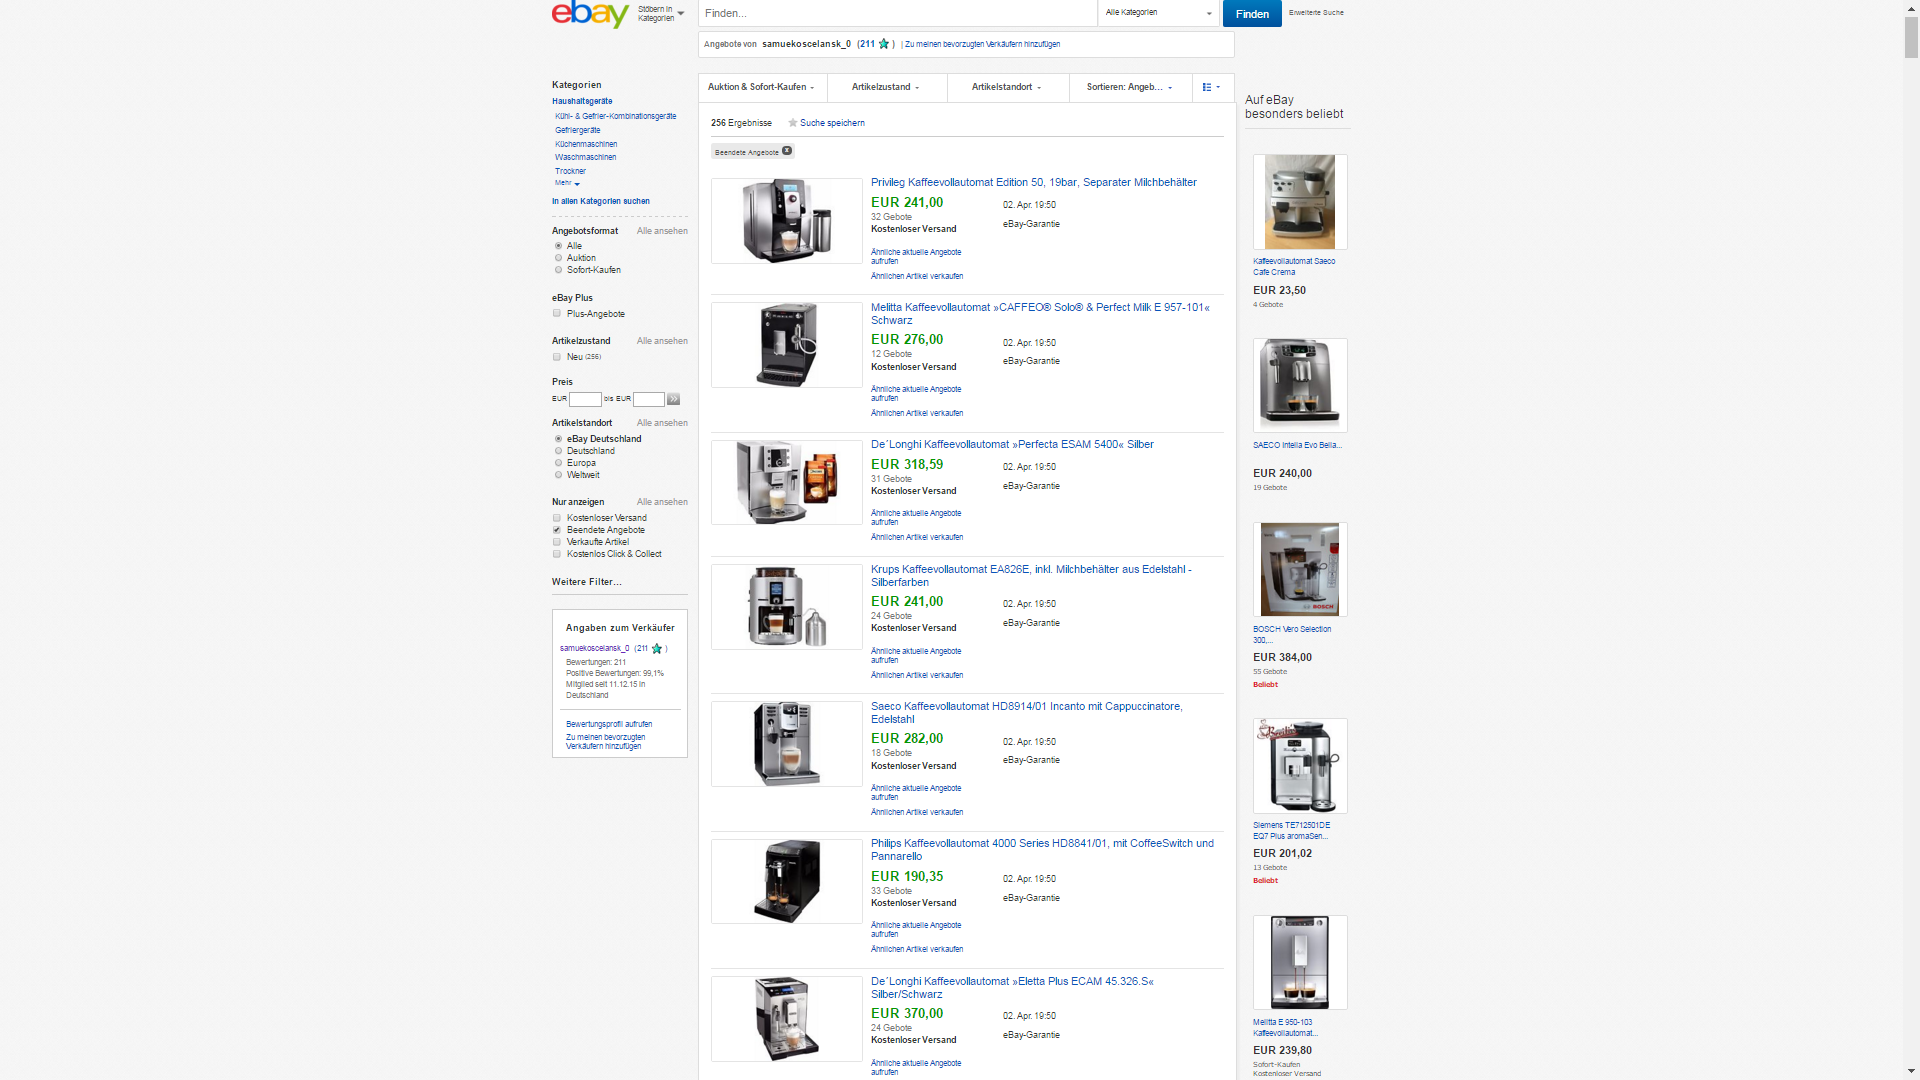This screenshot has height=1080, width=1920.
Task: Open Privileg Kaffeevollautomat Edition 50 listing title
Action: 1034,182
